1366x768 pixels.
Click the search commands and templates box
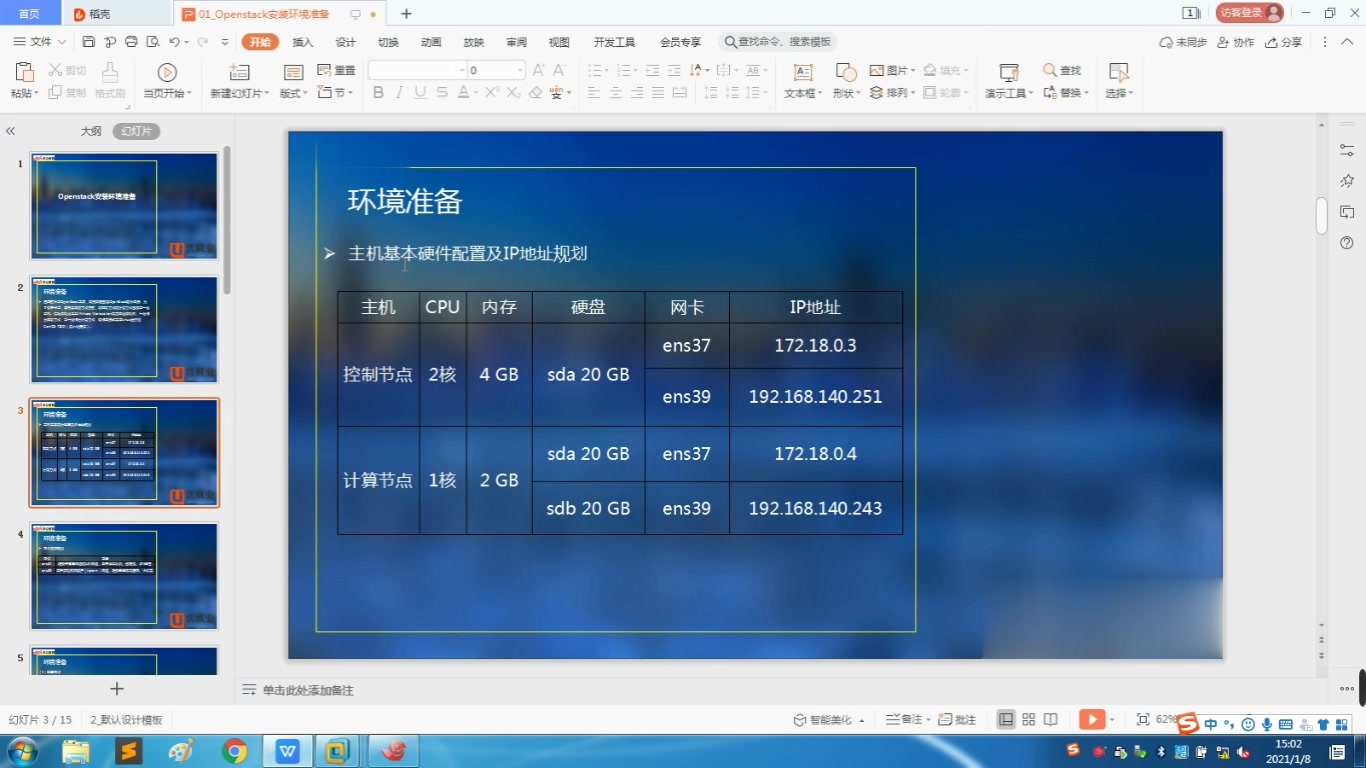pos(778,42)
